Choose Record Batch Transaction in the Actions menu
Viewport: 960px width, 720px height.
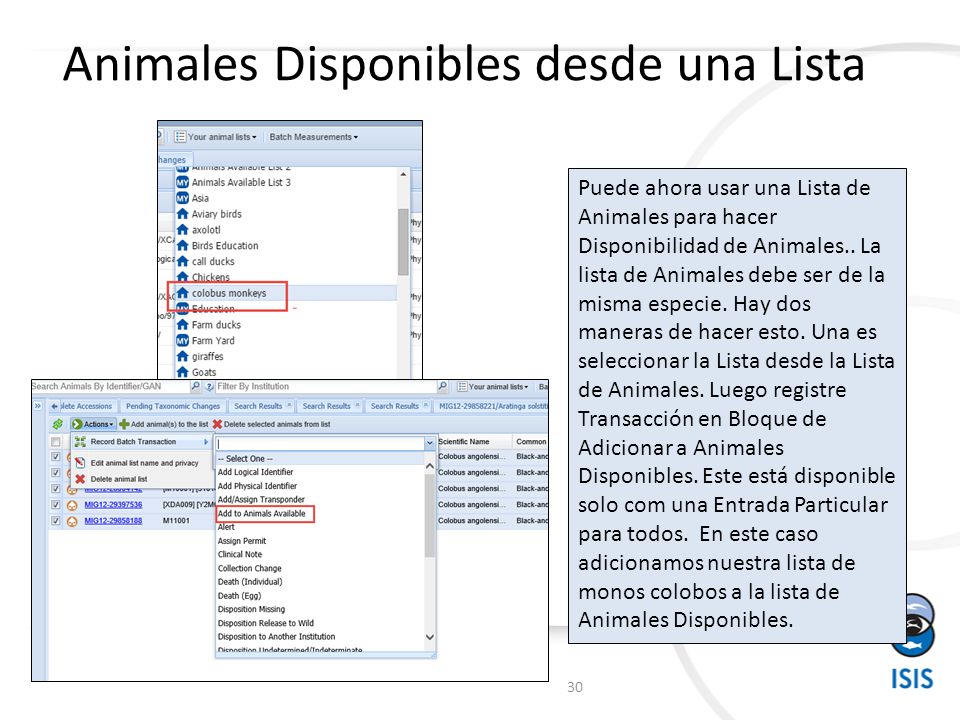point(141,442)
